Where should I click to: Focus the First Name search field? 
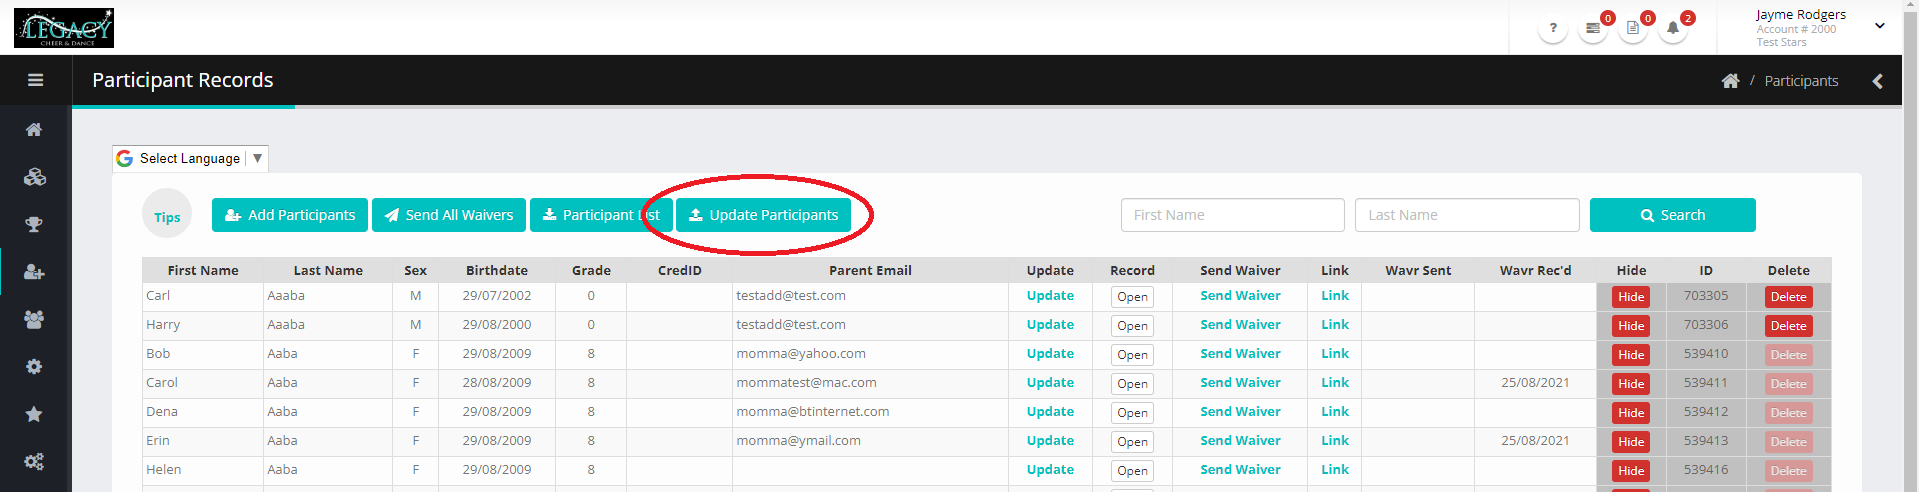tap(1232, 215)
